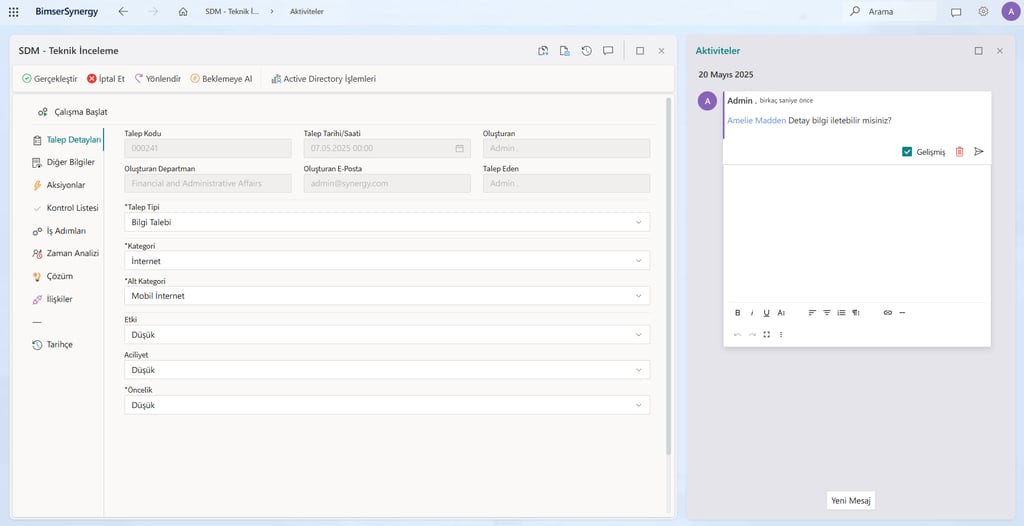Send the message with the arrow icon

pos(978,152)
